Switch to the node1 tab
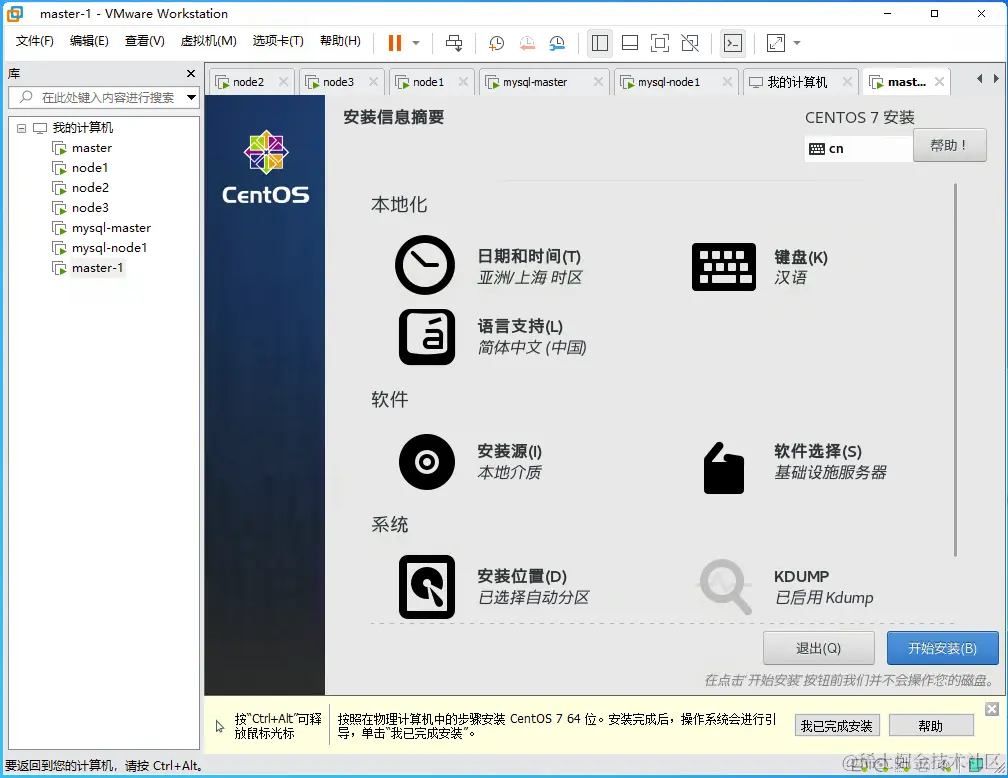The height and width of the screenshot is (778, 1008). [x=428, y=82]
